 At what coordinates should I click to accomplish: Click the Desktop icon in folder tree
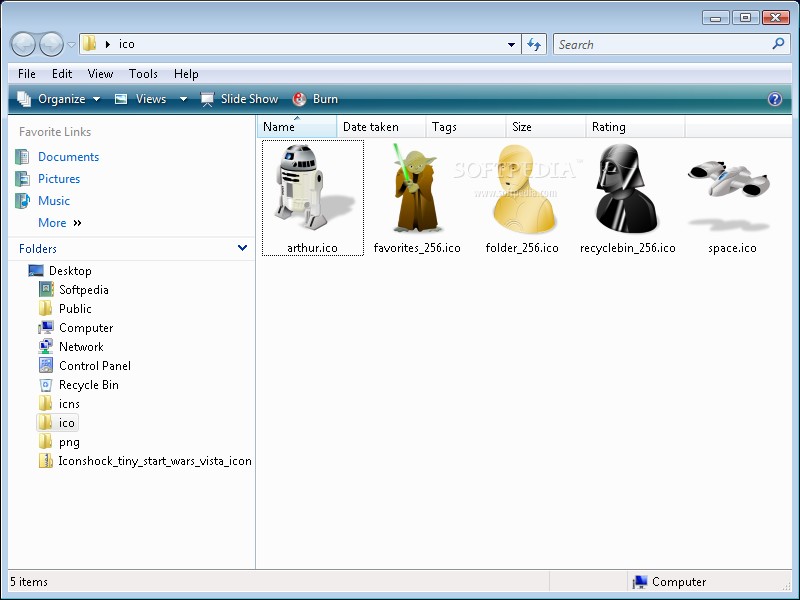[x=35, y=270]
